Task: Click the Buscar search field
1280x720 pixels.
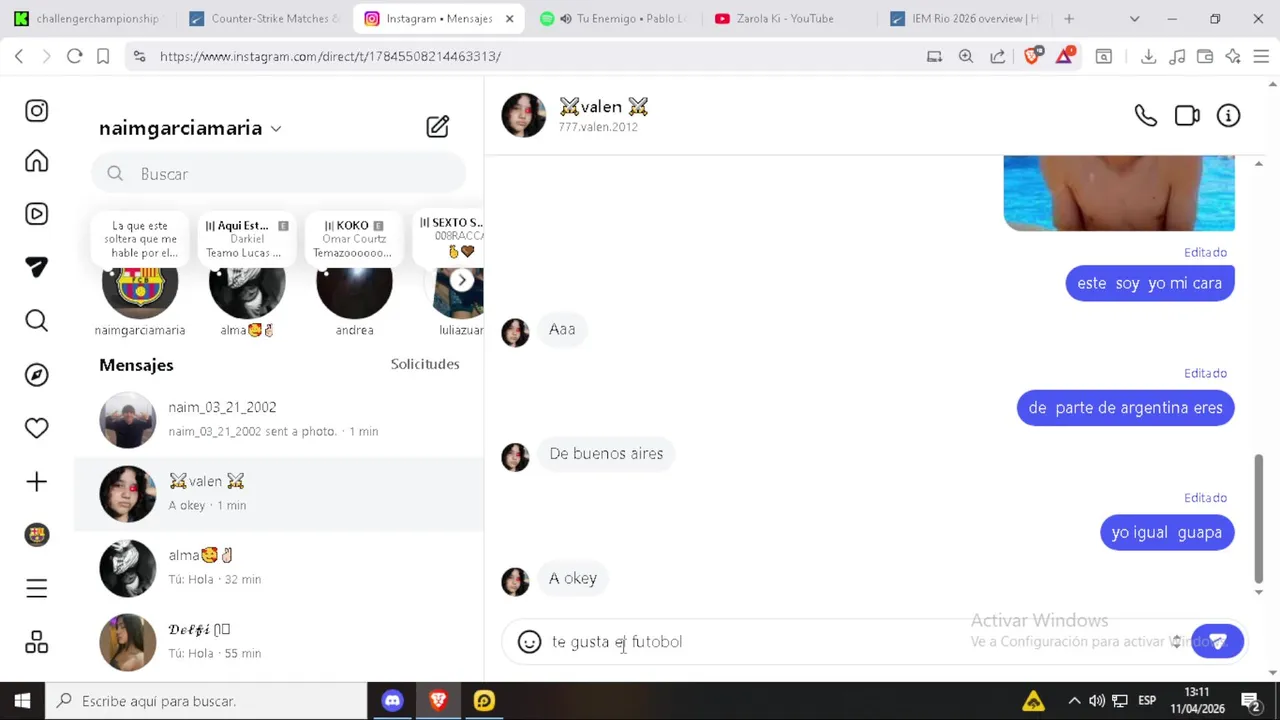Action: point(279,174)
